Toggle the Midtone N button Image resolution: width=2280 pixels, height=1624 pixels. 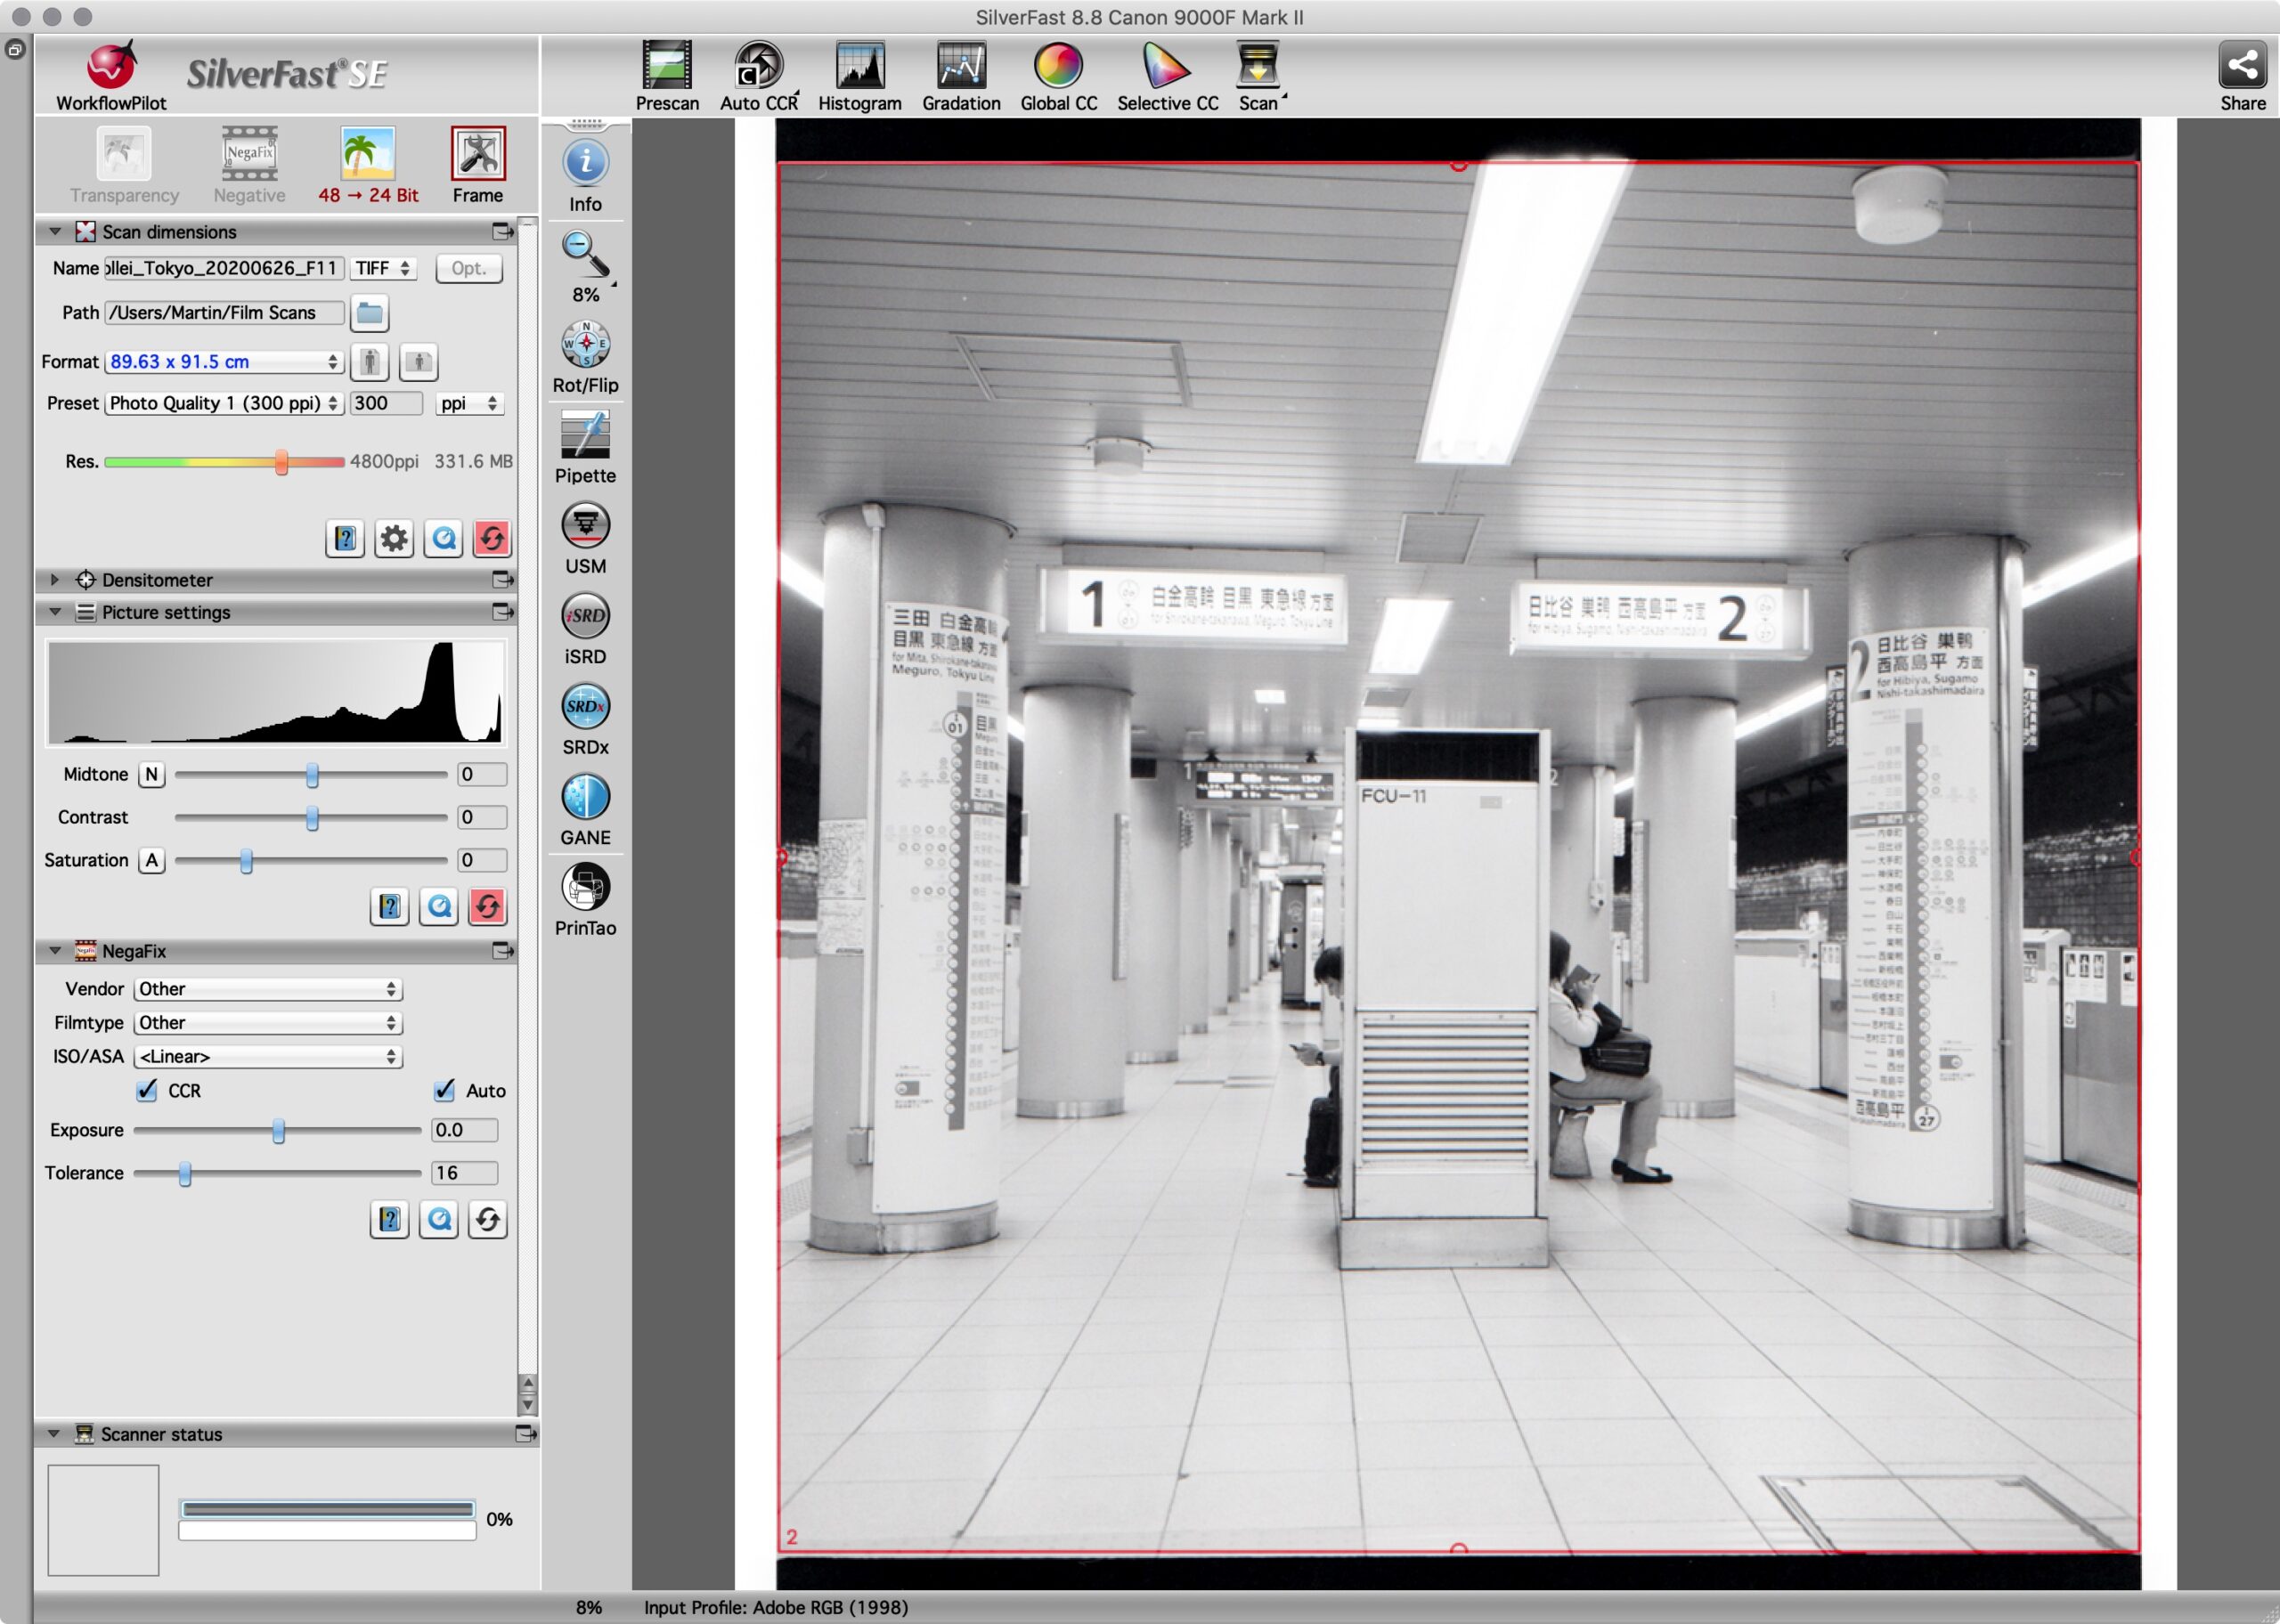coord(151,774)
